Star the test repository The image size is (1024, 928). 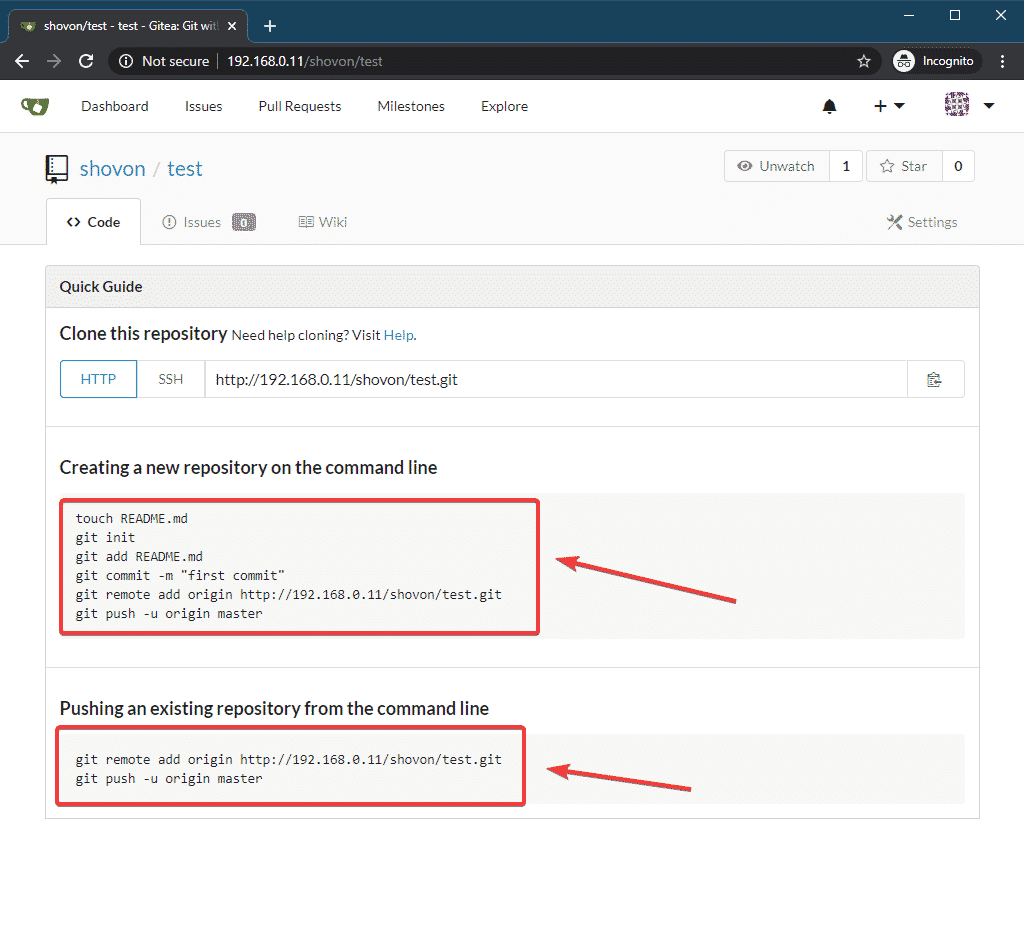(x=903, y=166)
